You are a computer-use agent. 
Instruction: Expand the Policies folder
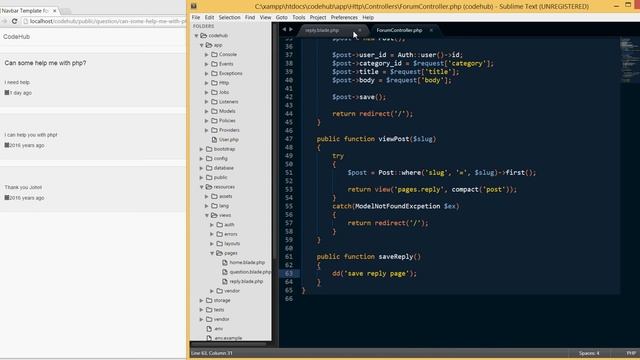(207, 121)
